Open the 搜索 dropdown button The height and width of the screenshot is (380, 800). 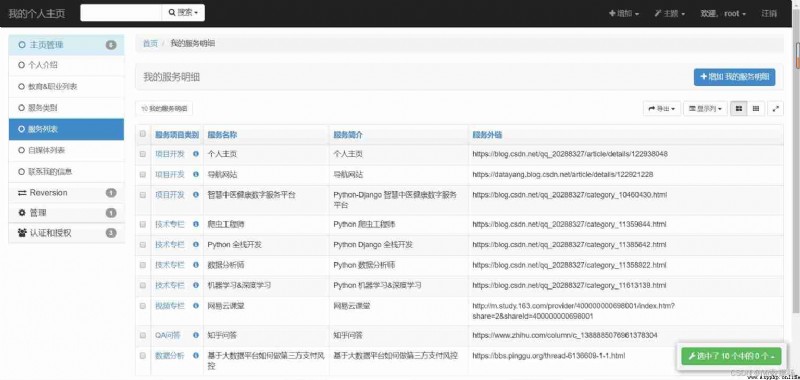click(x=183, y=13)
